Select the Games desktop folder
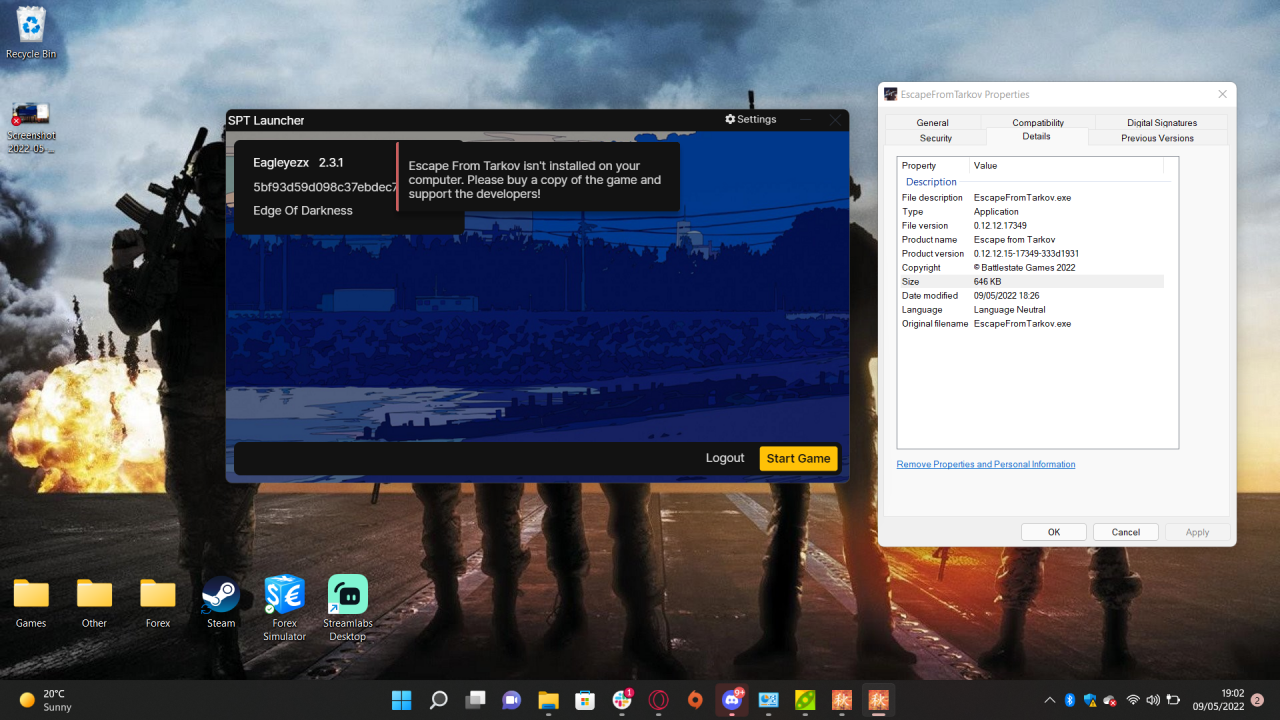This screenshot has width=1280, height=720. 31,602
